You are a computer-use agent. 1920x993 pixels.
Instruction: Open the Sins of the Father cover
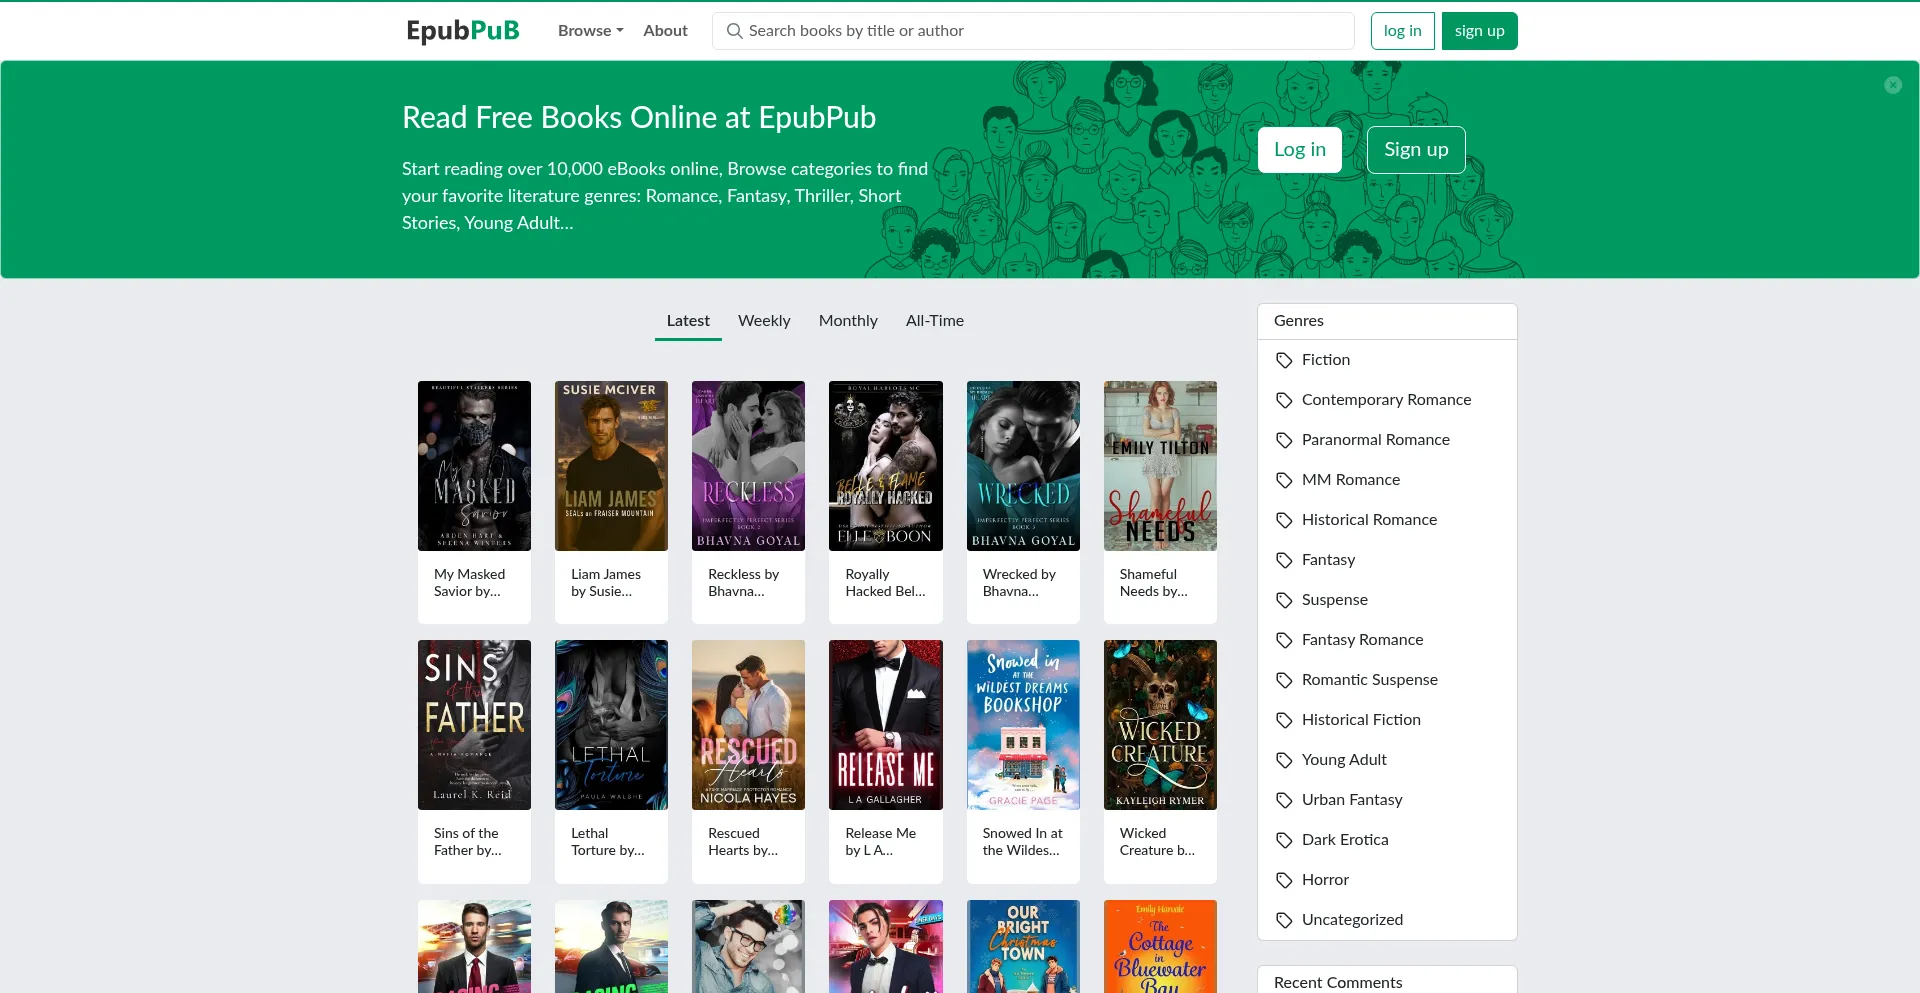pos(474,725)
